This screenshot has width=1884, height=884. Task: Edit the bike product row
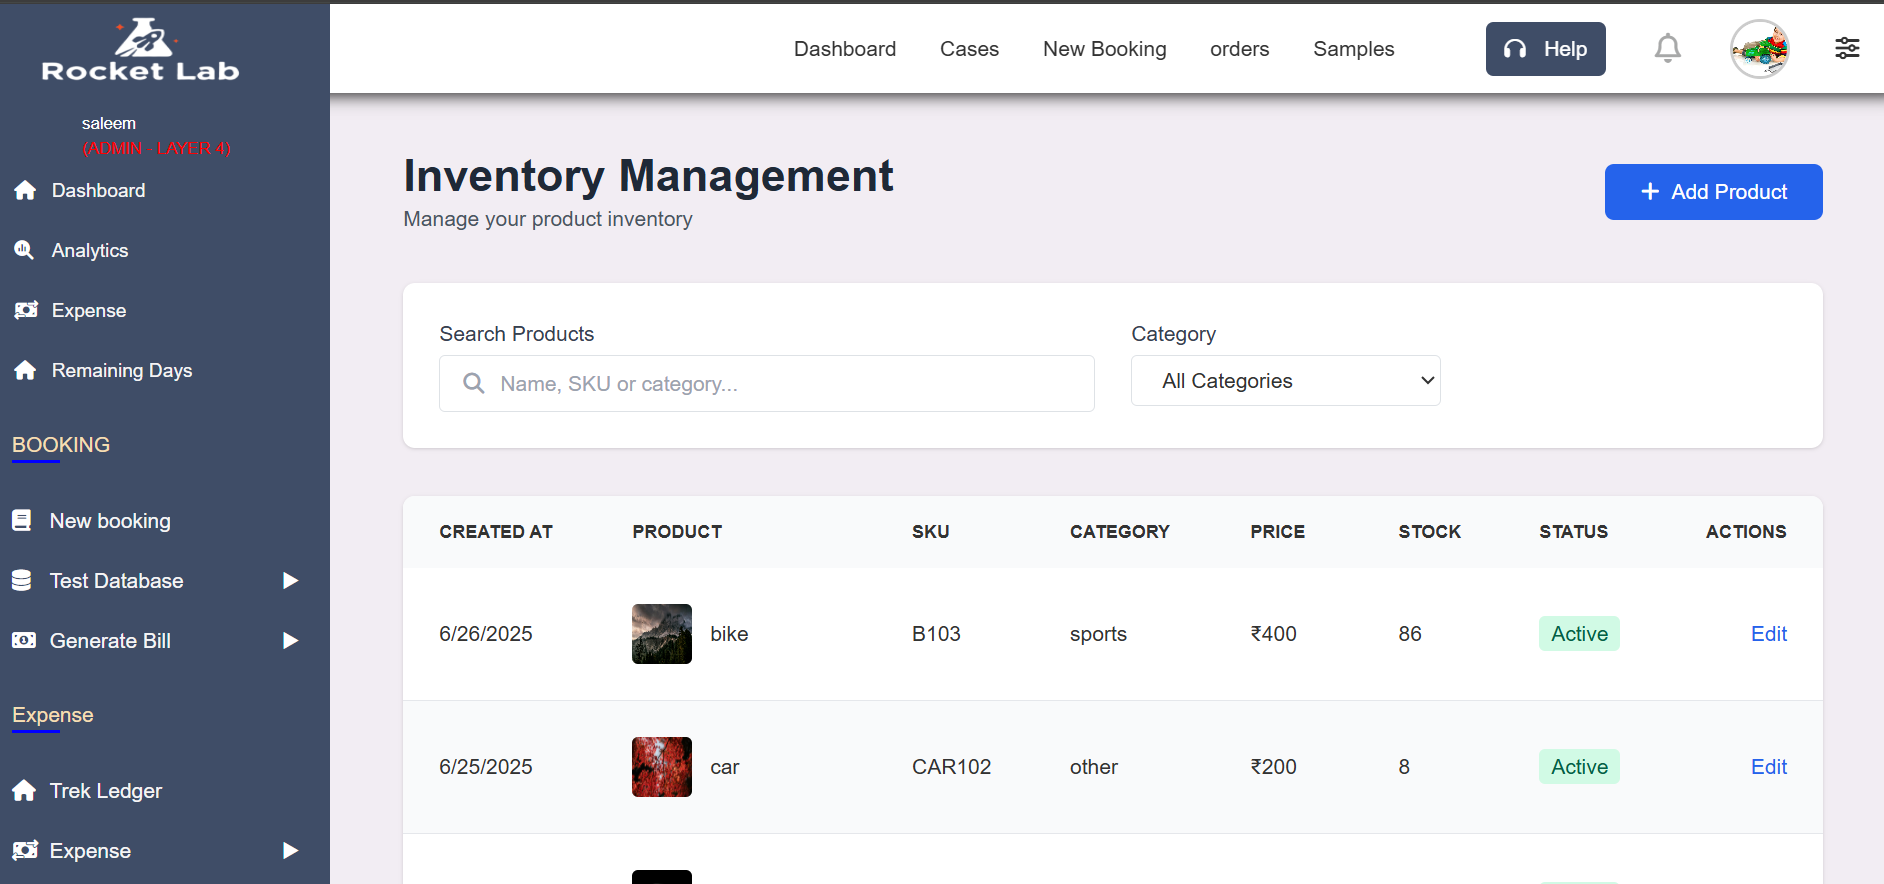click(x=1768, y=634)
